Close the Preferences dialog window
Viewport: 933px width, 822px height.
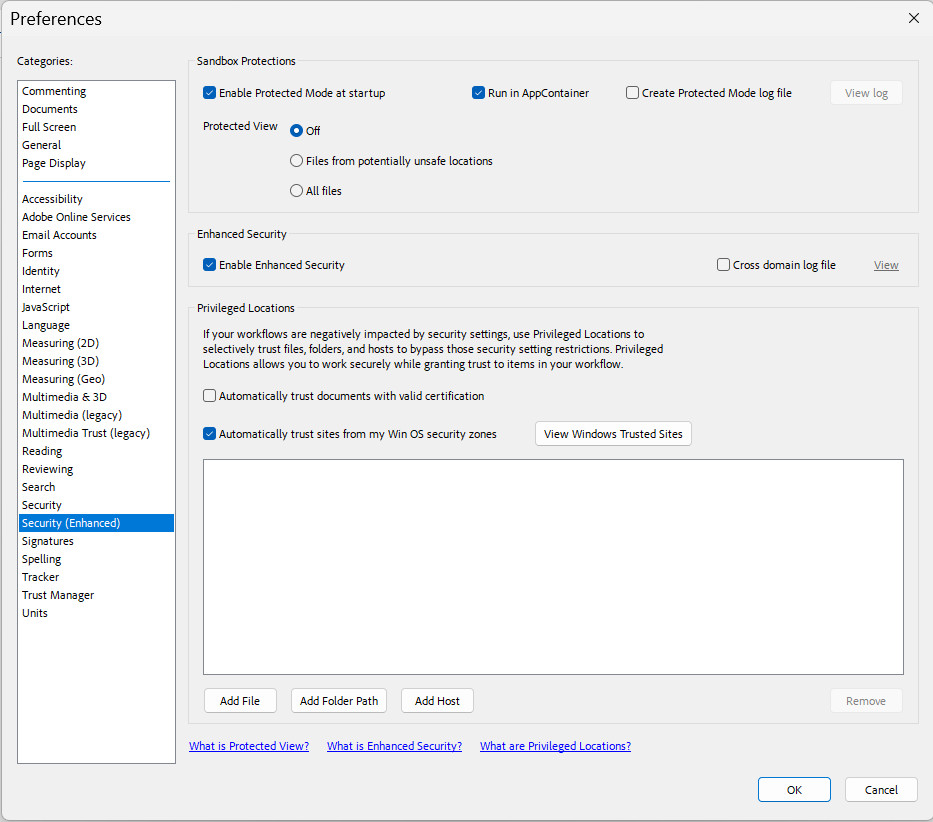coord(913,18)
